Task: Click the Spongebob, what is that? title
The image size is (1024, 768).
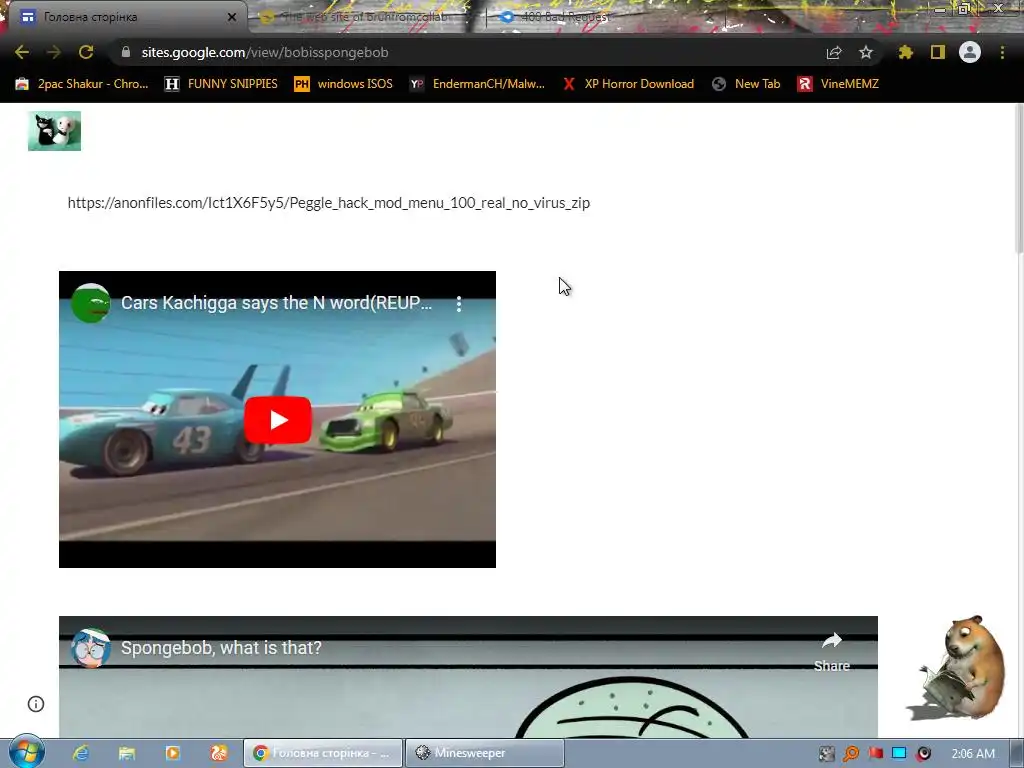Action: point(221,648)
